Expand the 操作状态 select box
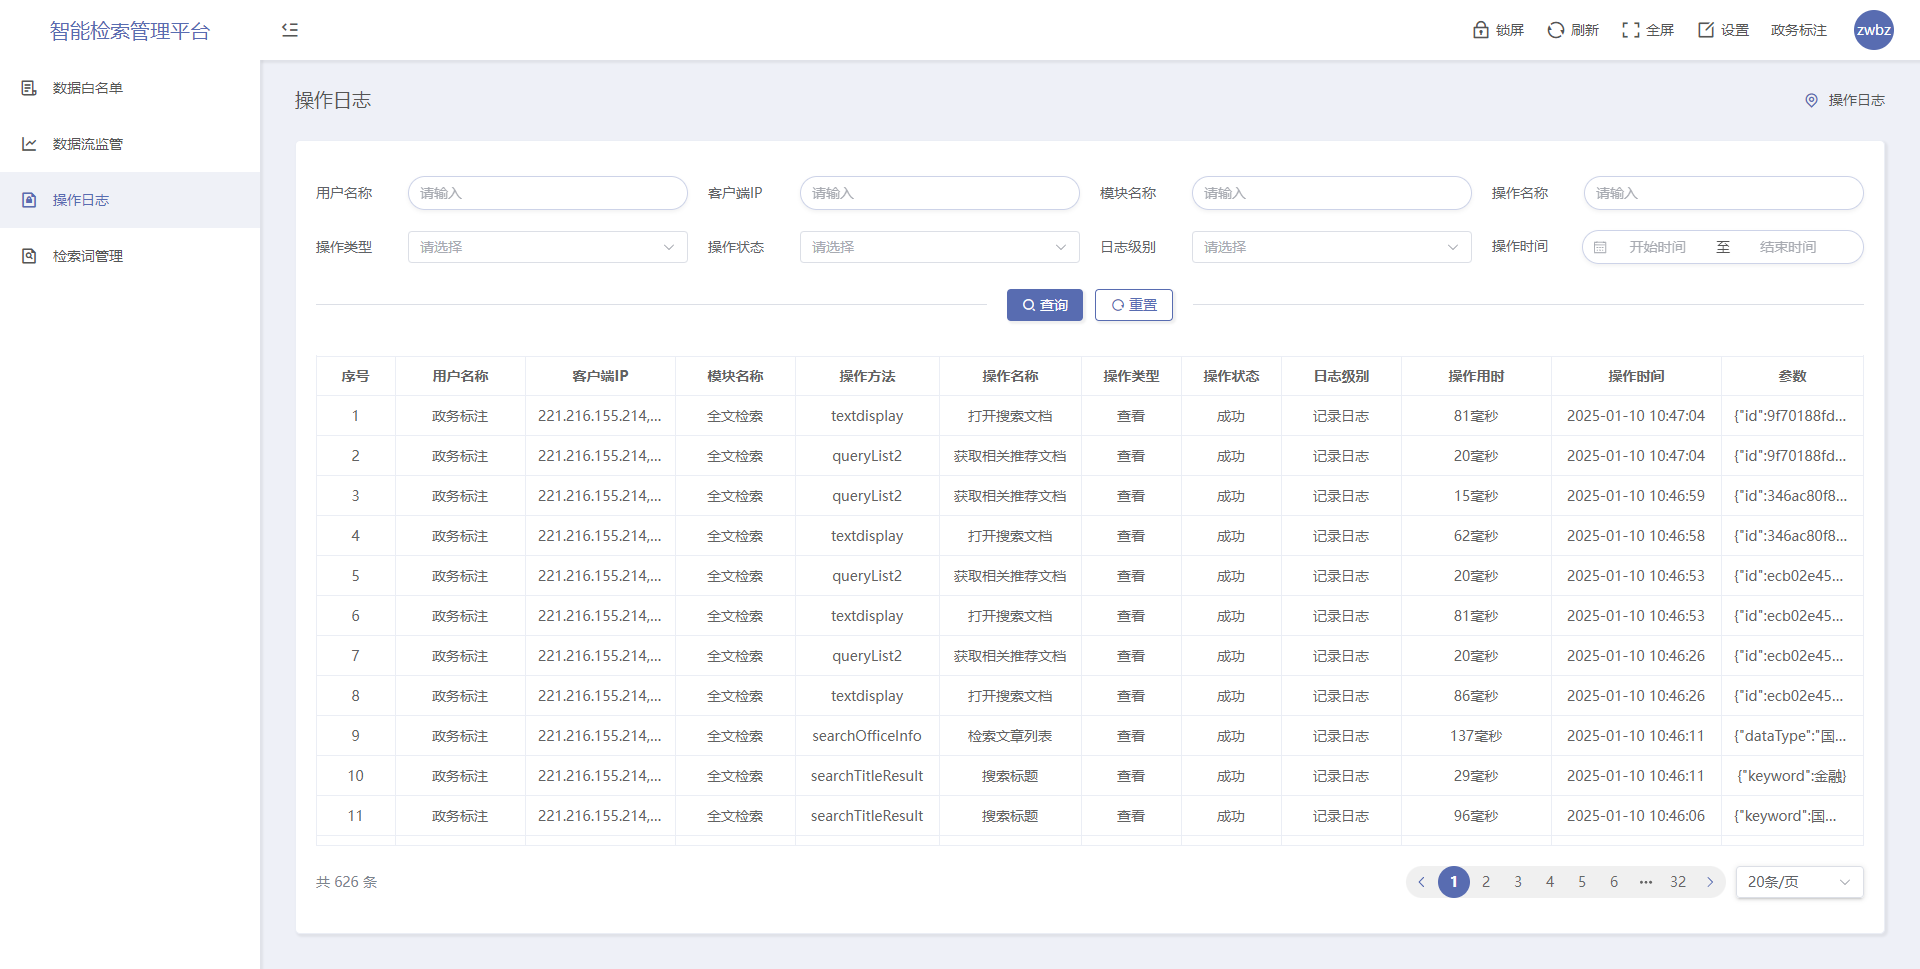 [x=939, y=247]
